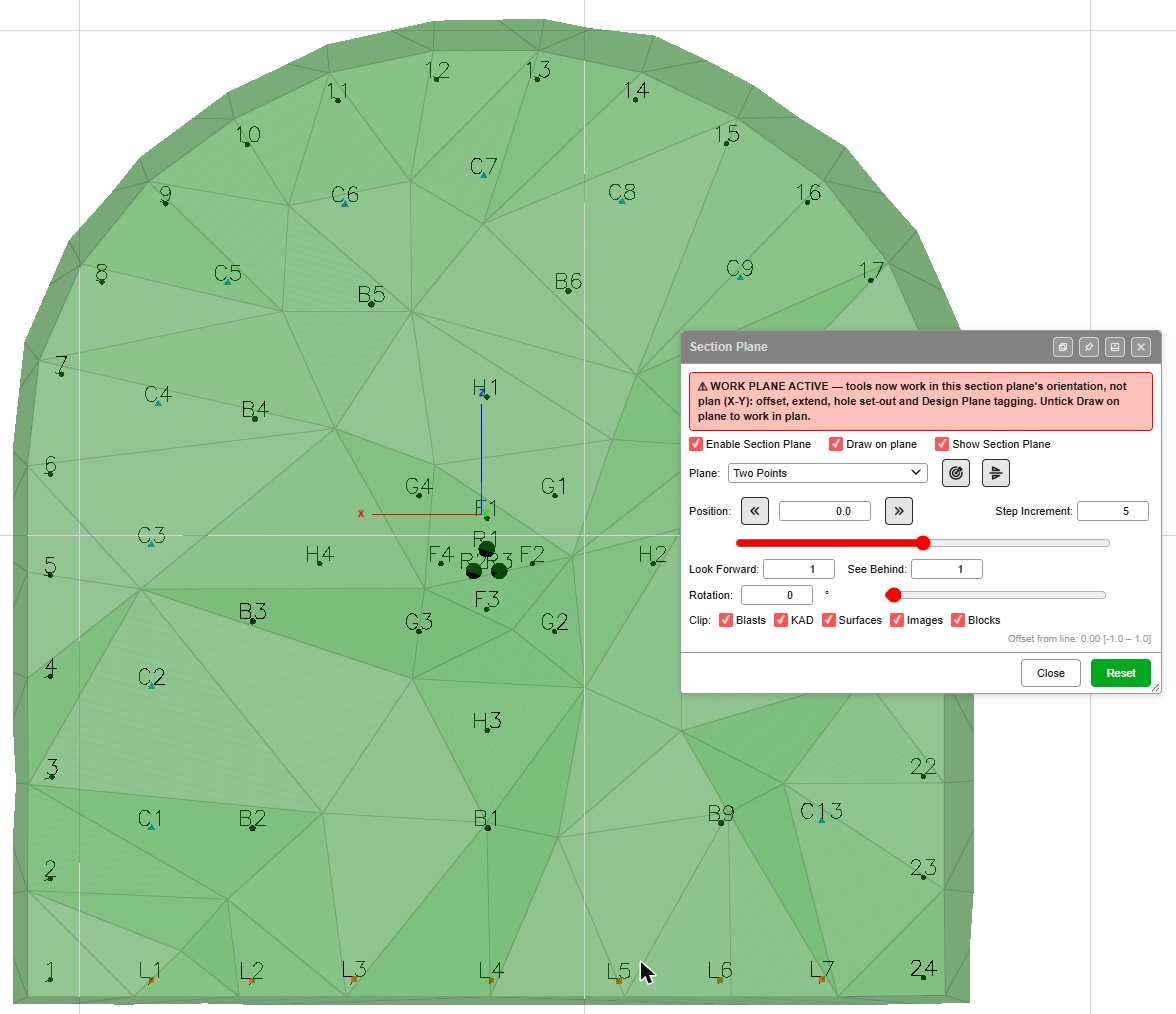Click the Position value field

[x=824, y=511]
